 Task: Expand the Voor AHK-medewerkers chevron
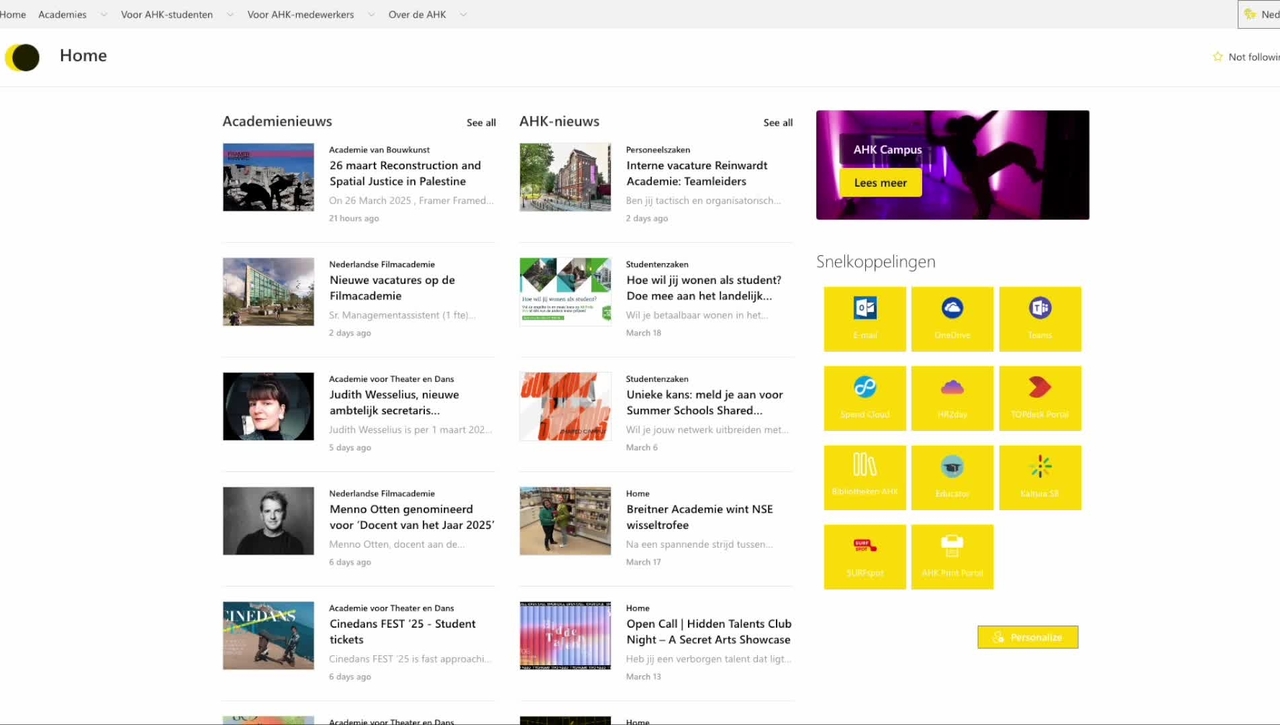pos(371,15)
